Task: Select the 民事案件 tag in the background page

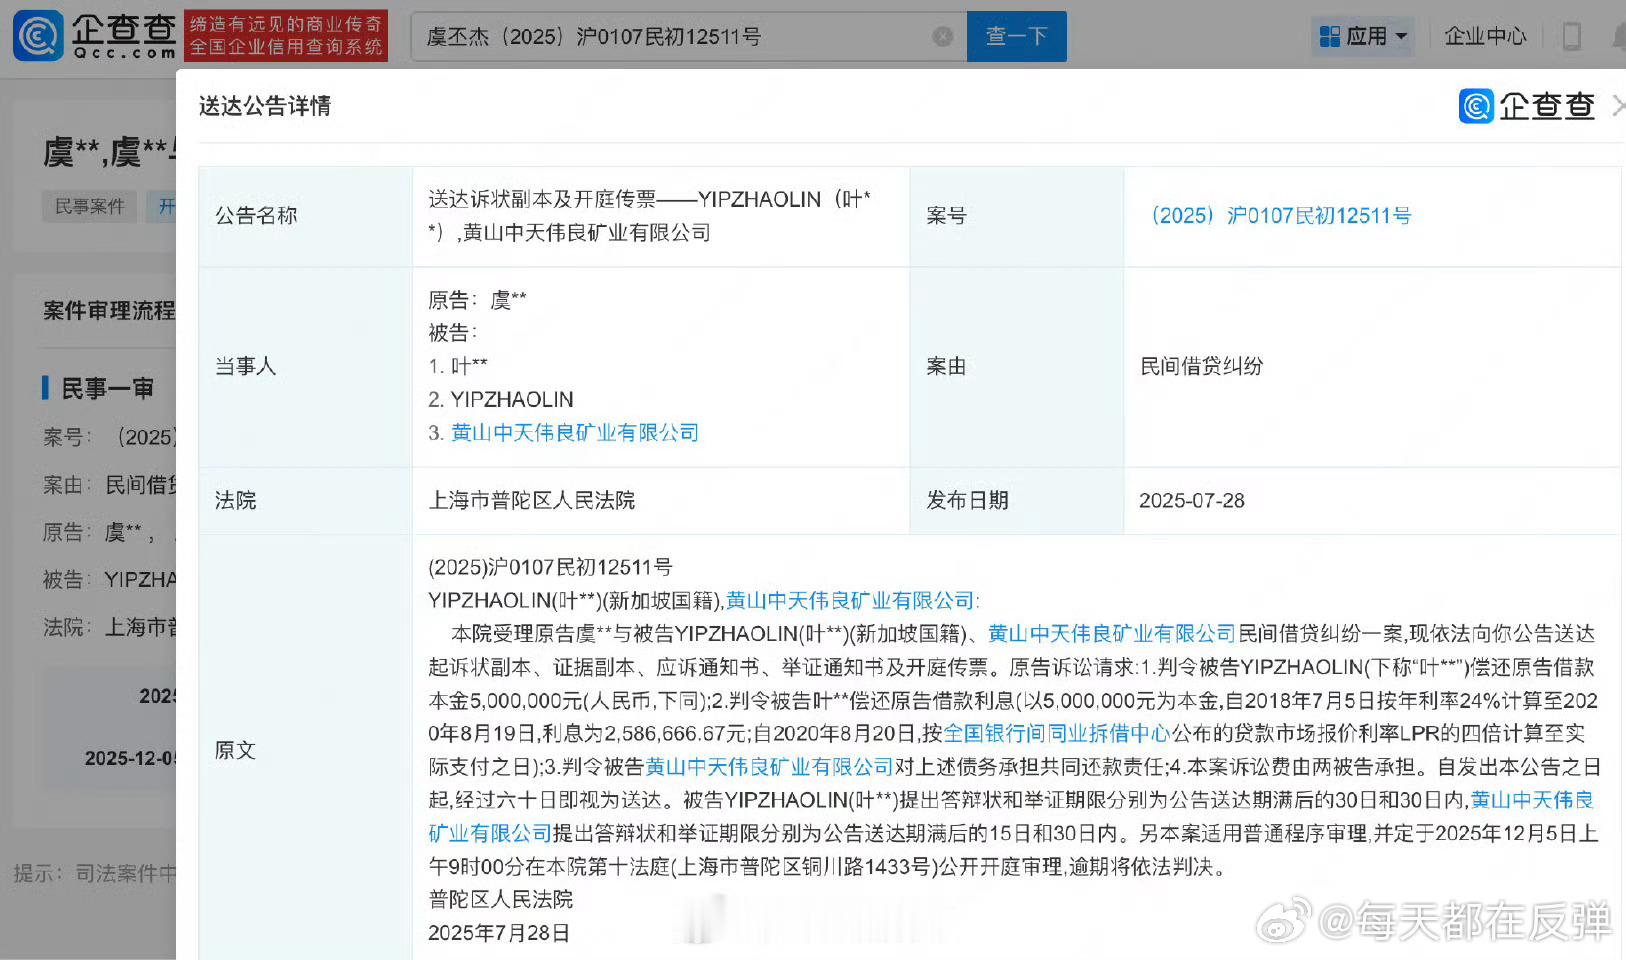Action: pyautogui.click(x=89, y=207)
